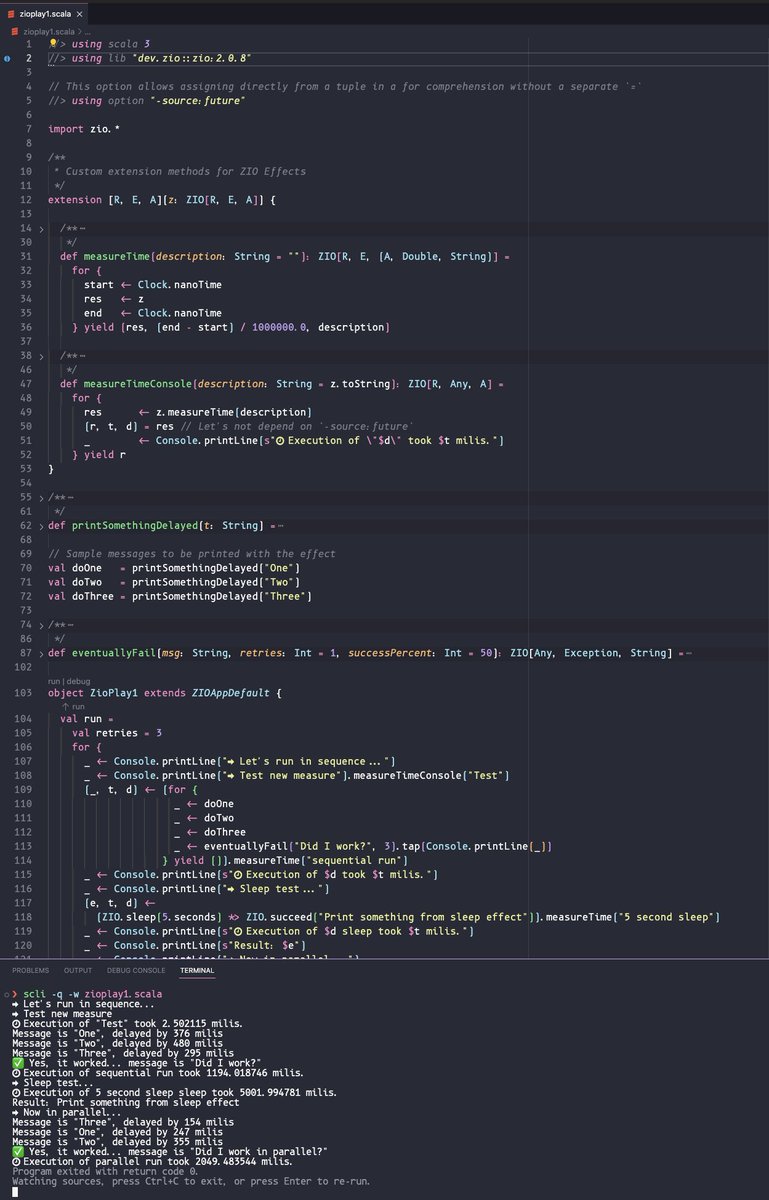The width and height of the screenshot is (769, 1200).
Task: Click 'measureTimeConsole' method name on line 47
Action: pyautogui.click(x=139, y=383)
